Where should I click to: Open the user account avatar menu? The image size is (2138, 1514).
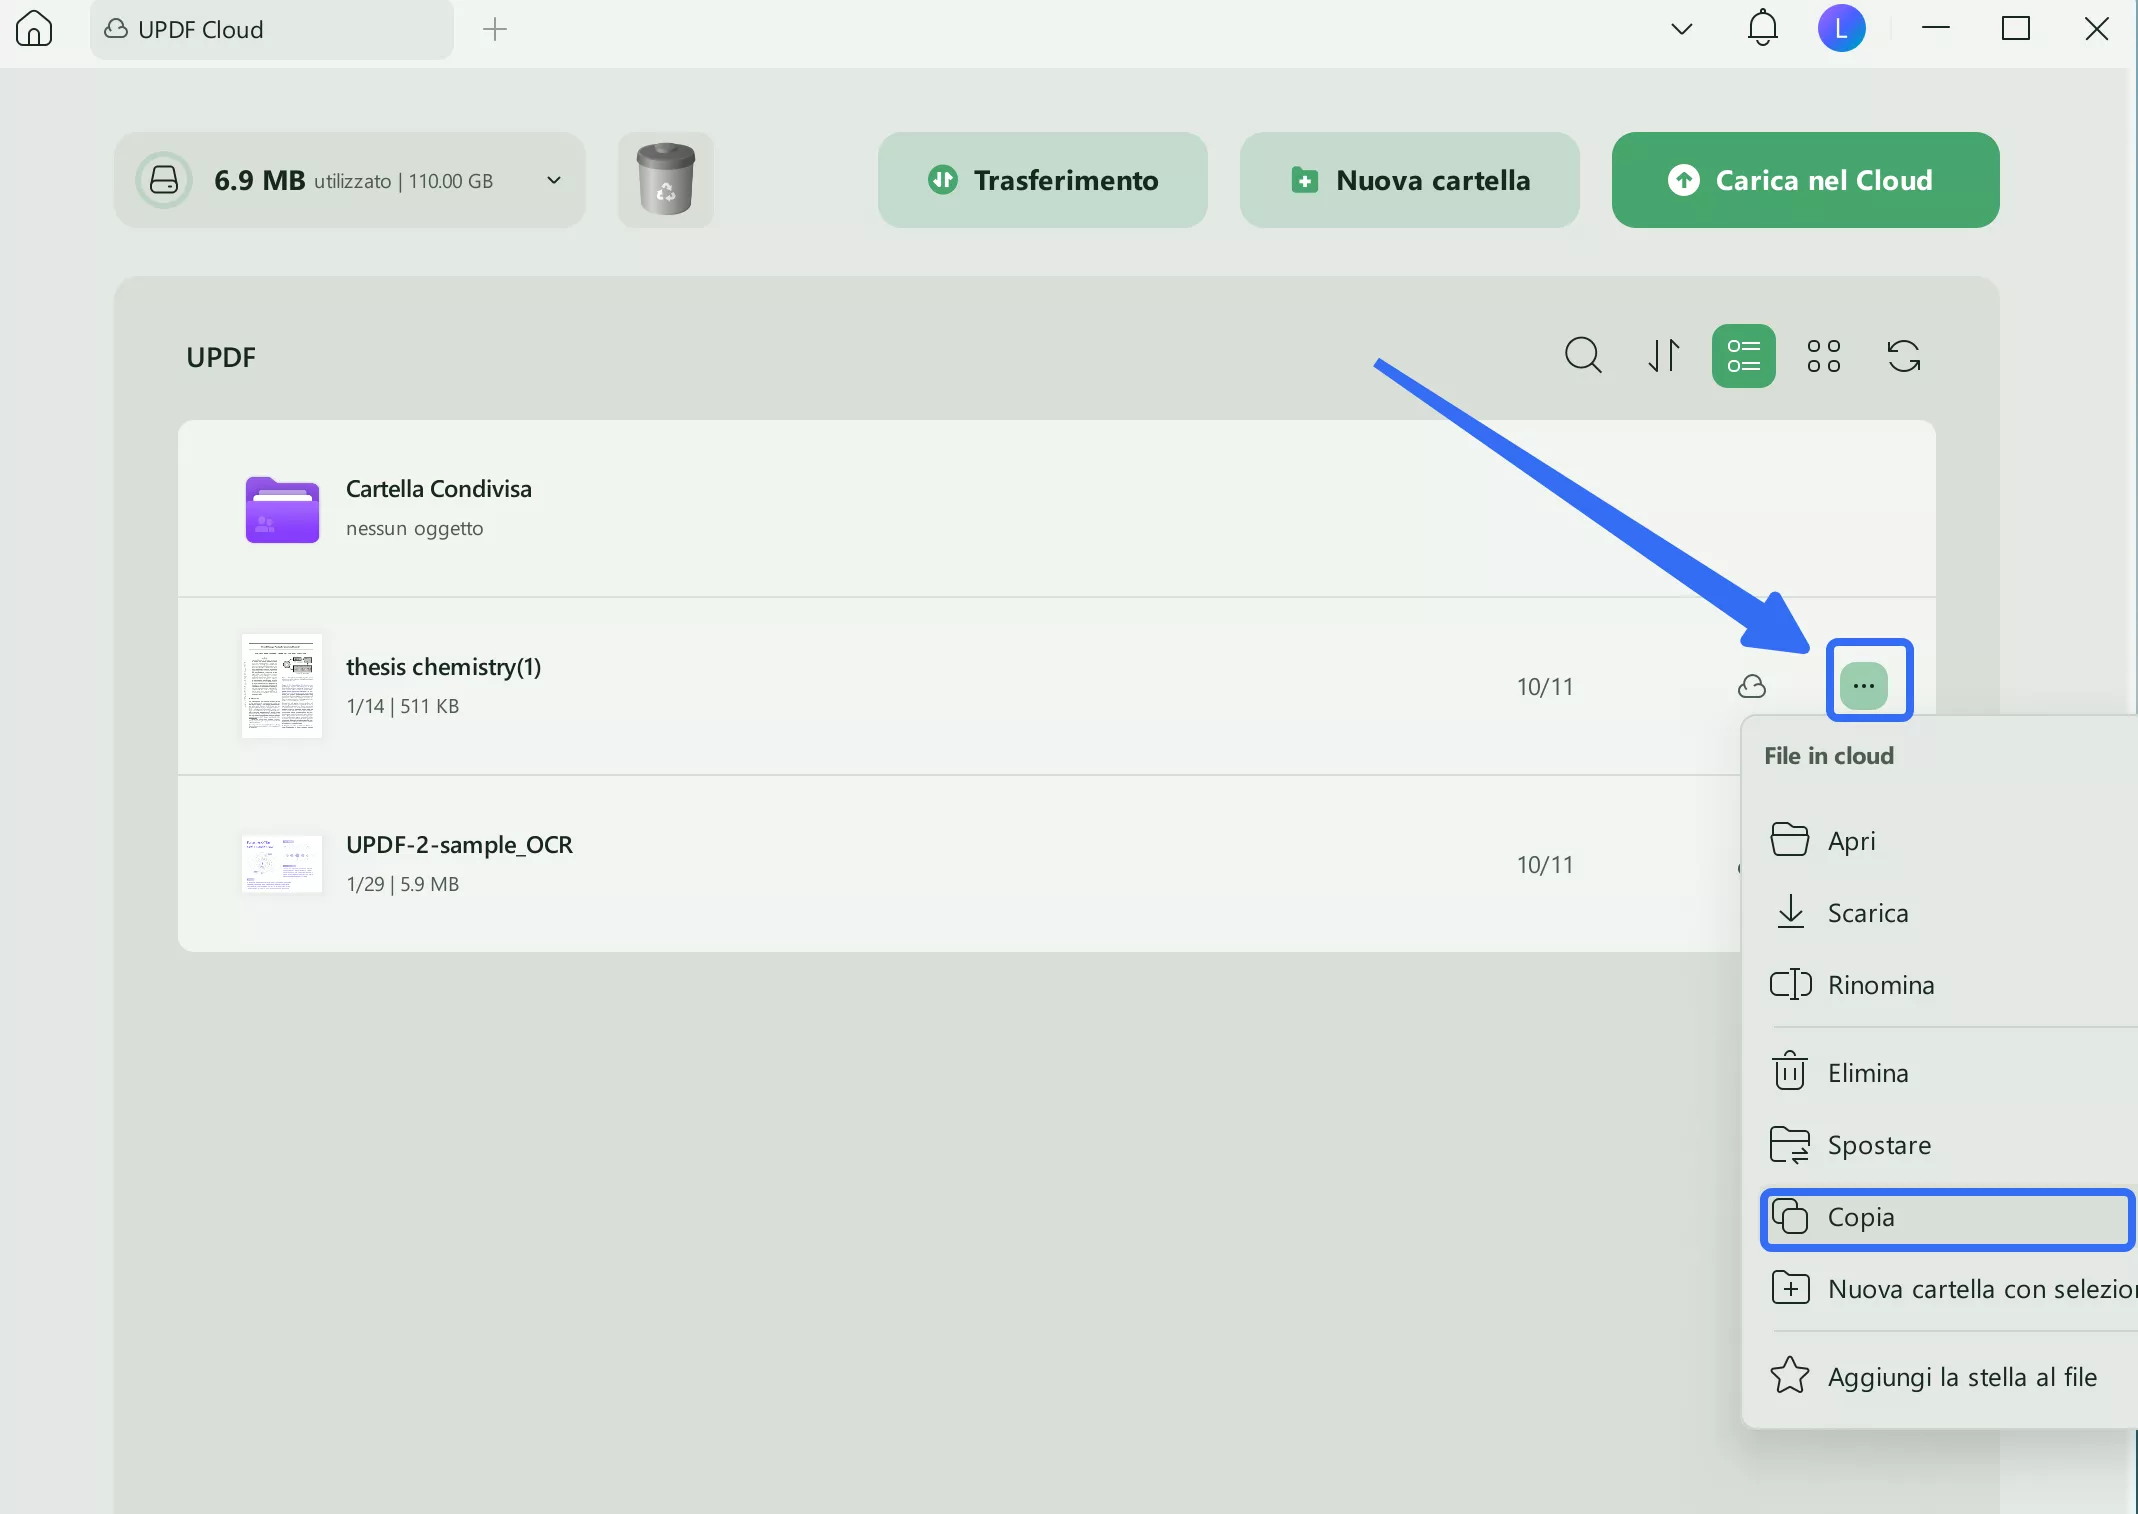1841,28
